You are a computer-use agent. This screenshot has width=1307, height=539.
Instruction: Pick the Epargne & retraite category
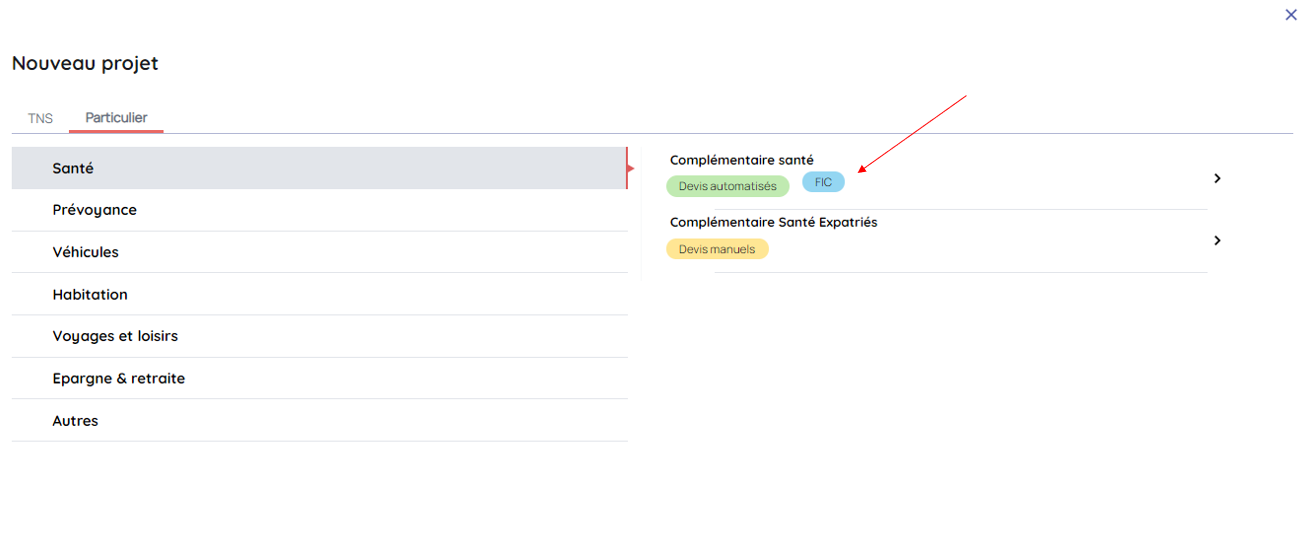click(x=118, y=379)
